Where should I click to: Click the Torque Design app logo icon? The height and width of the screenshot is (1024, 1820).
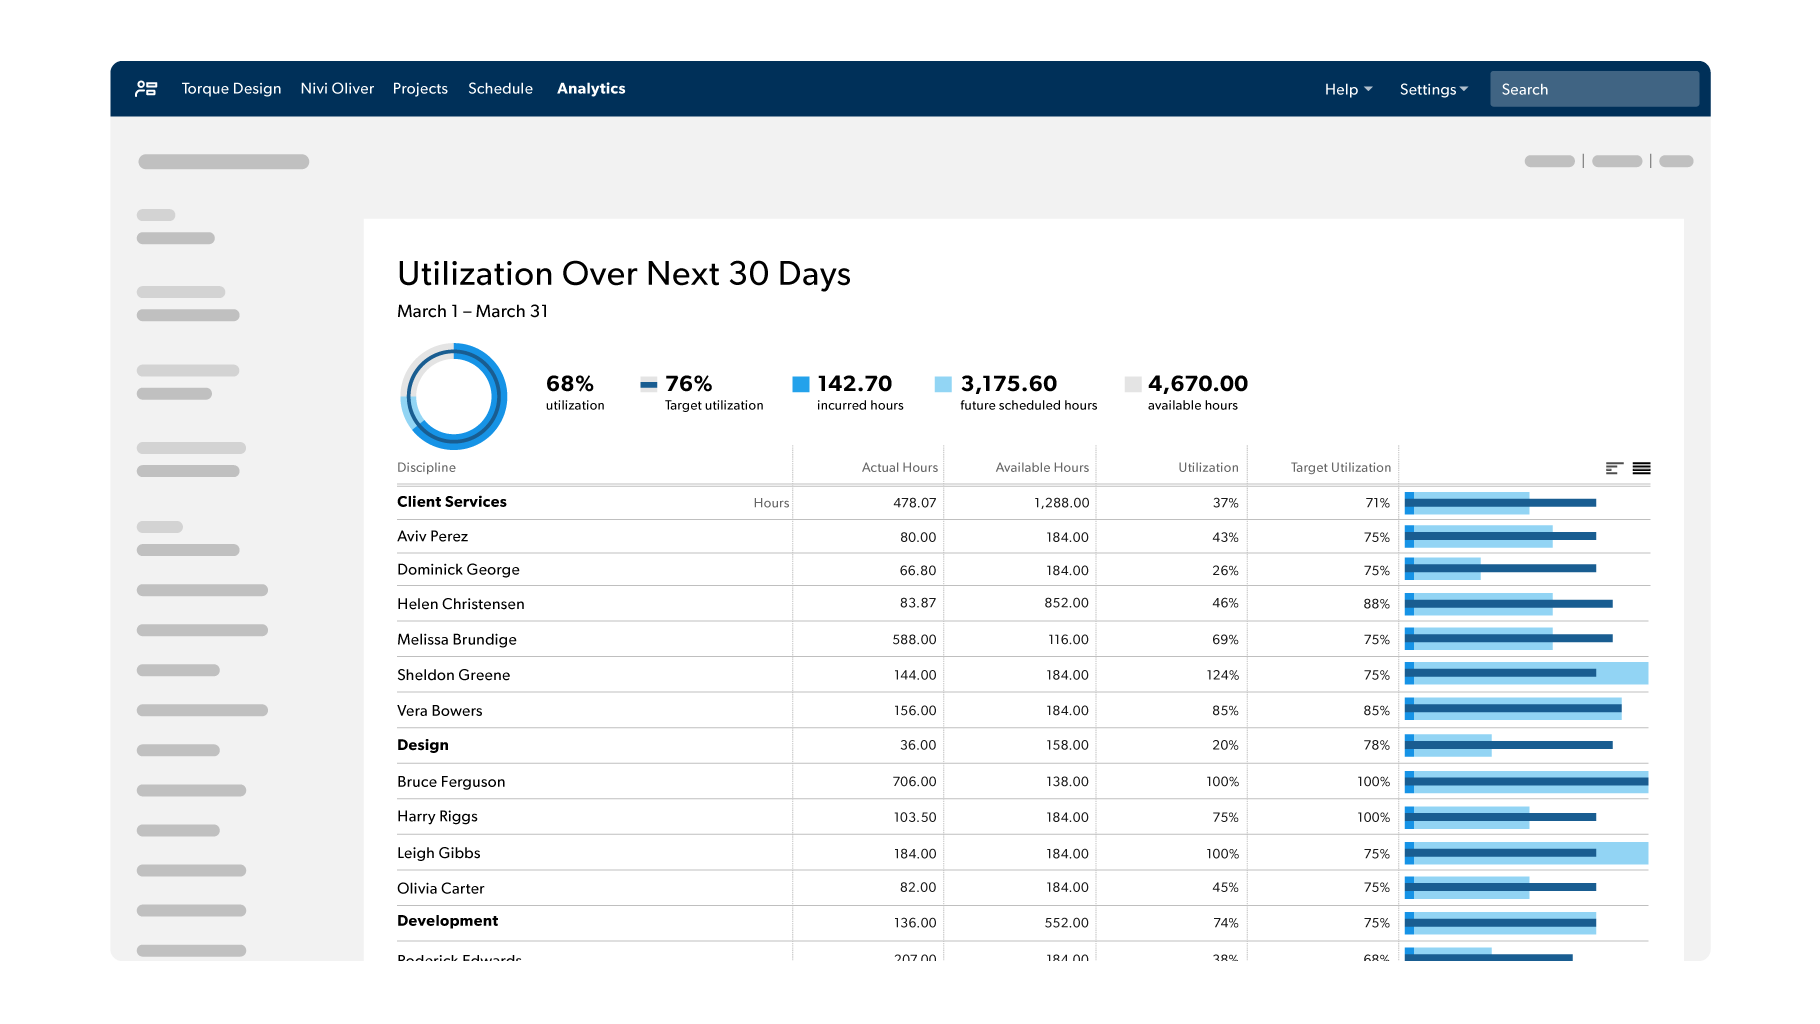(145, 88)
